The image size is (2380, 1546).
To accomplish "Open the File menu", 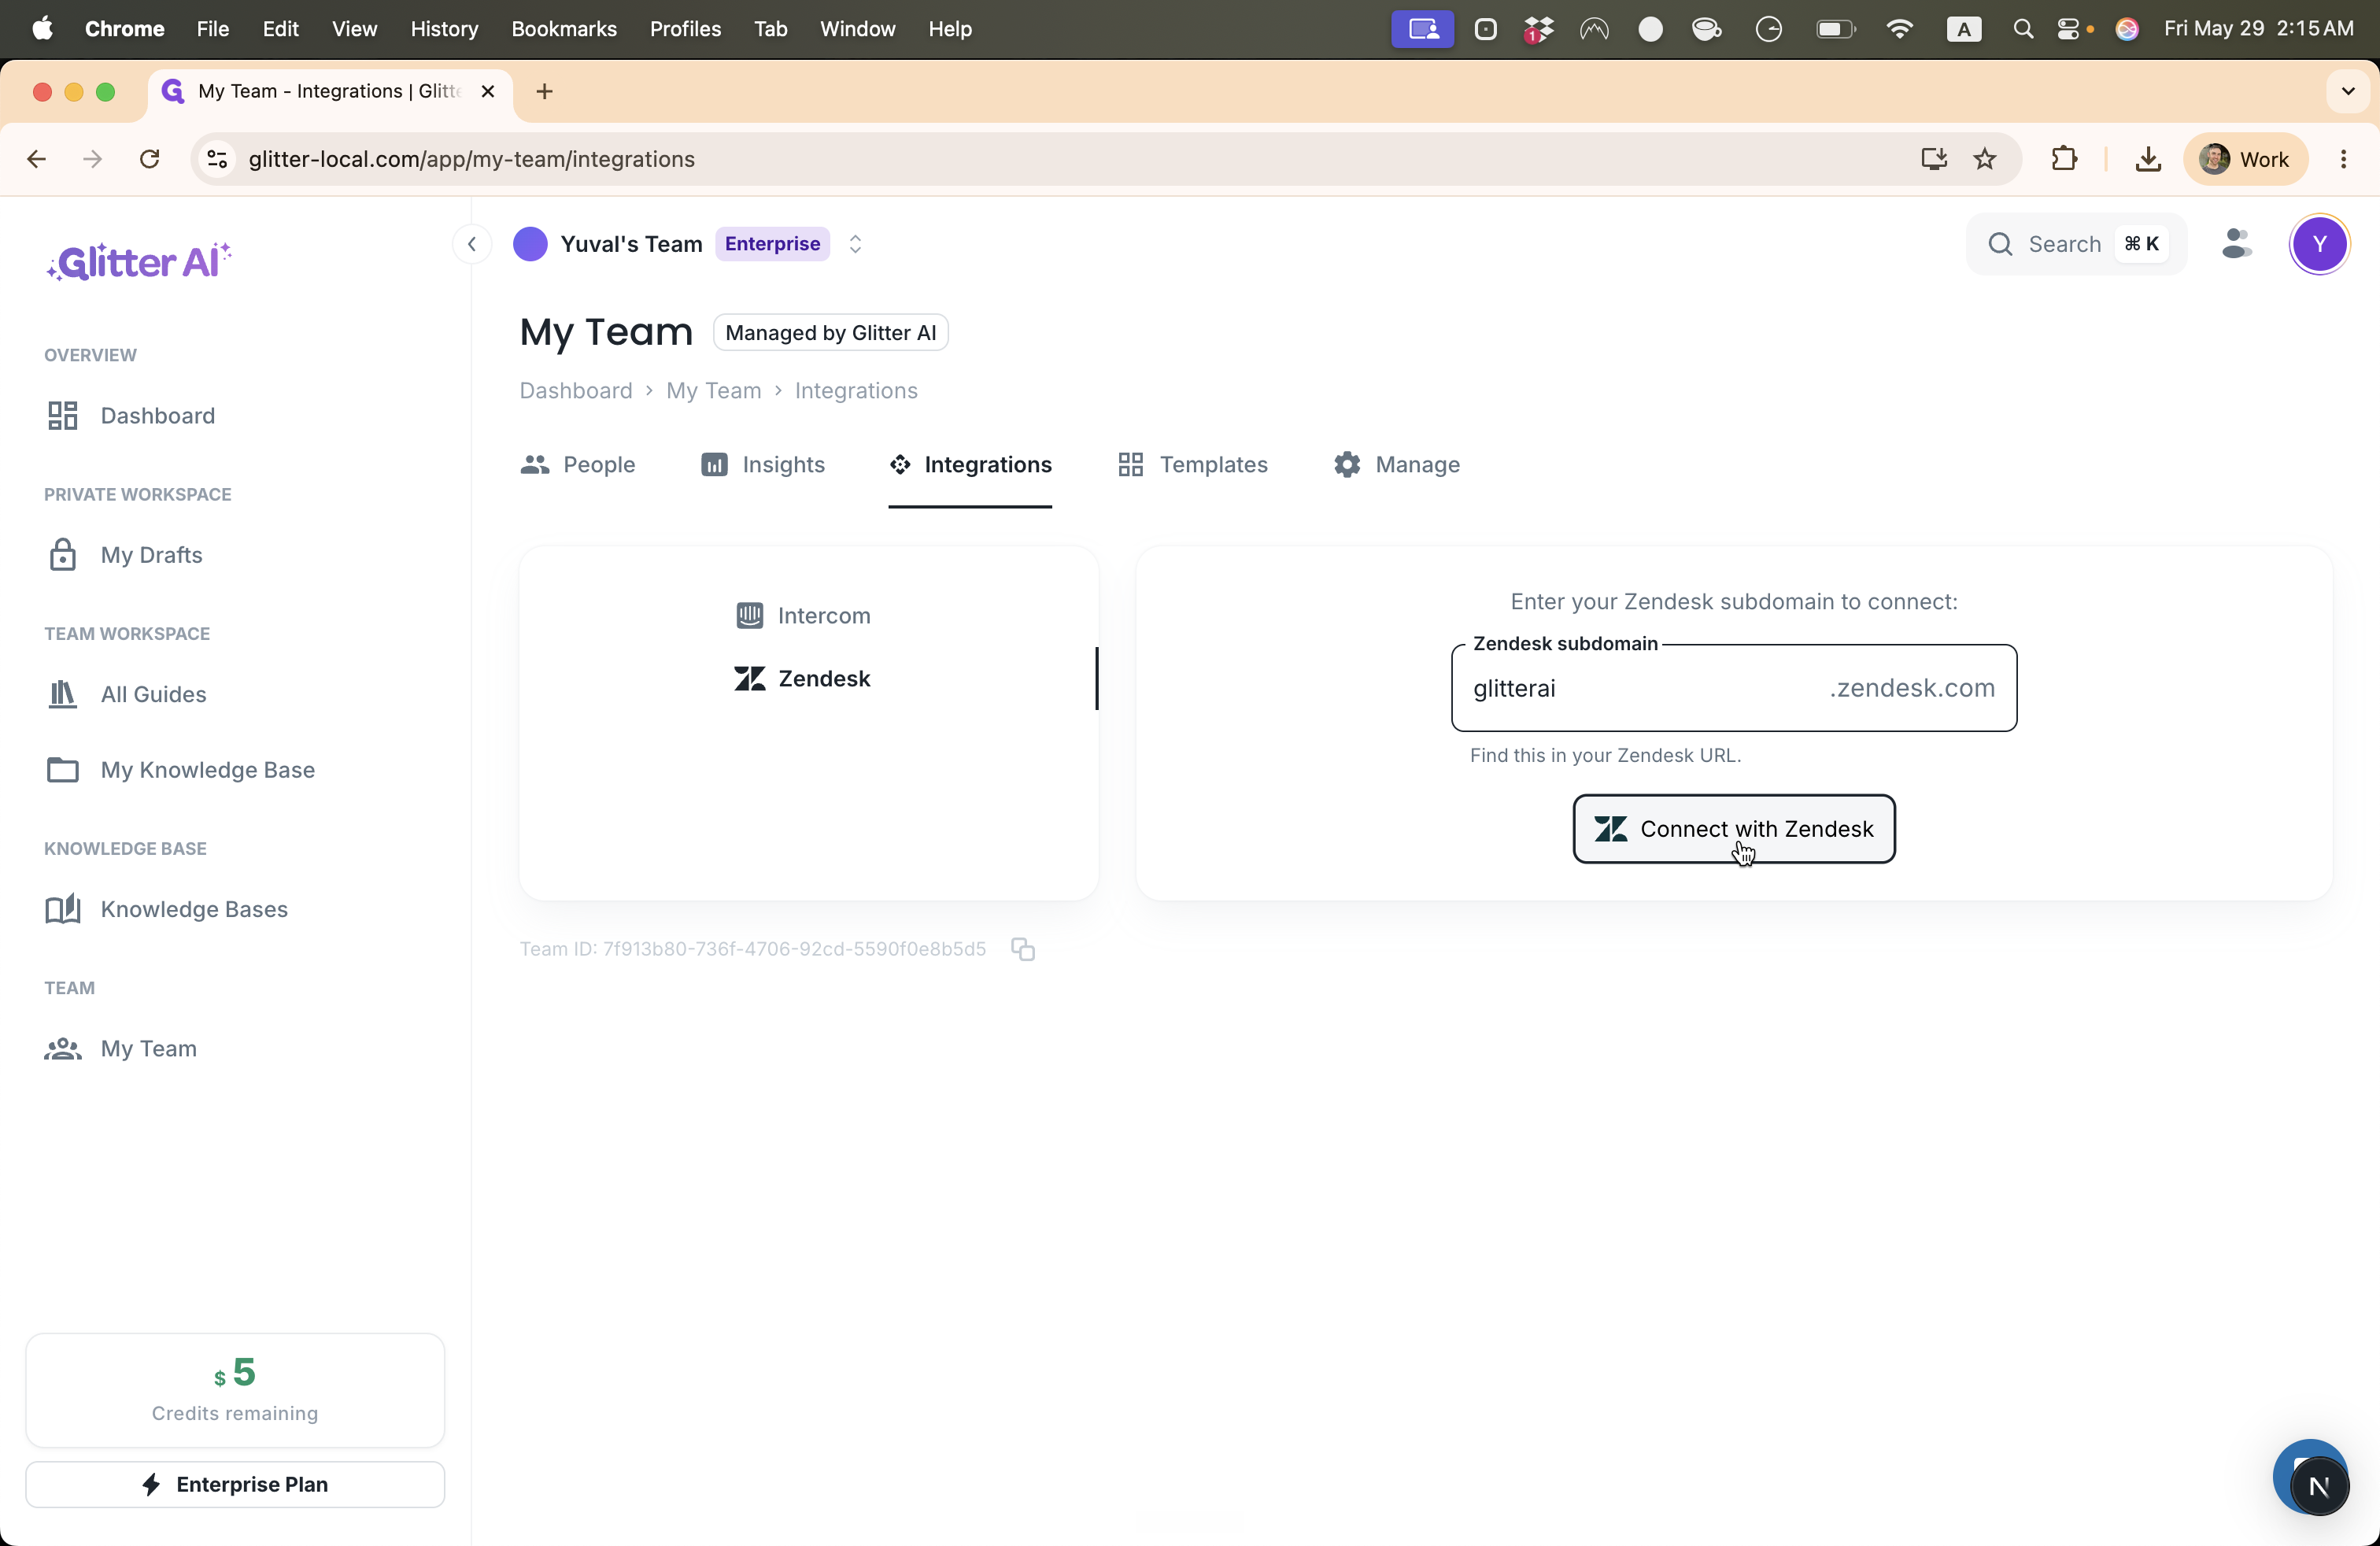I will (213, 29).
